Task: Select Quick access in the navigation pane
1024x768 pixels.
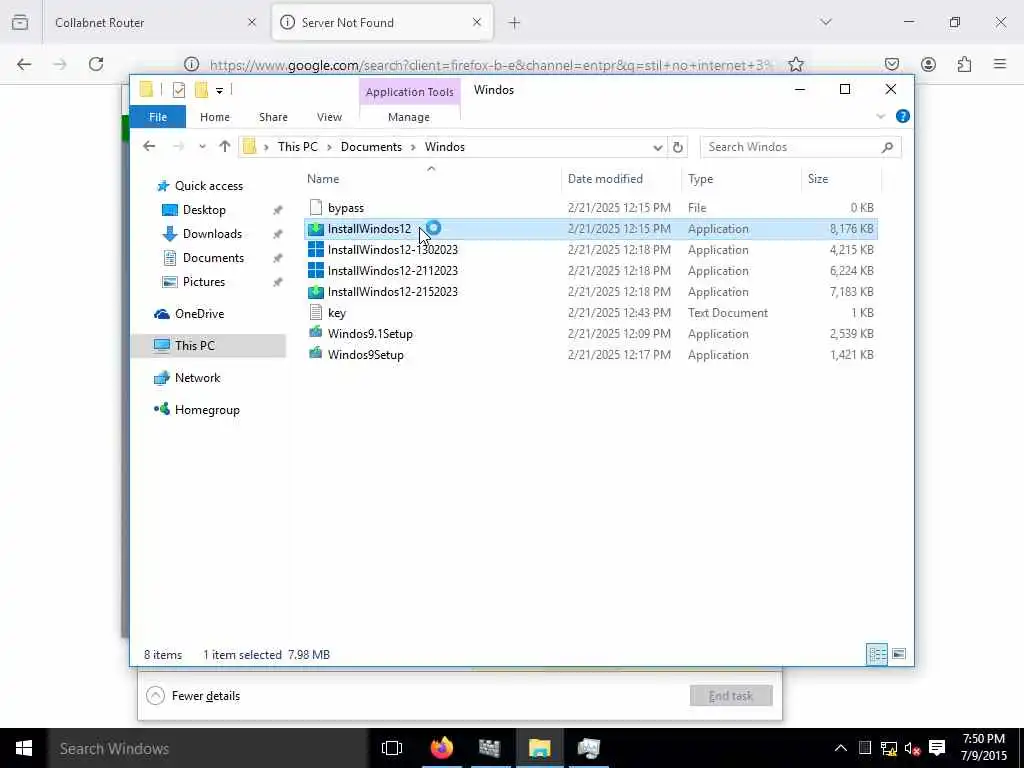Action: coord(208,186)
